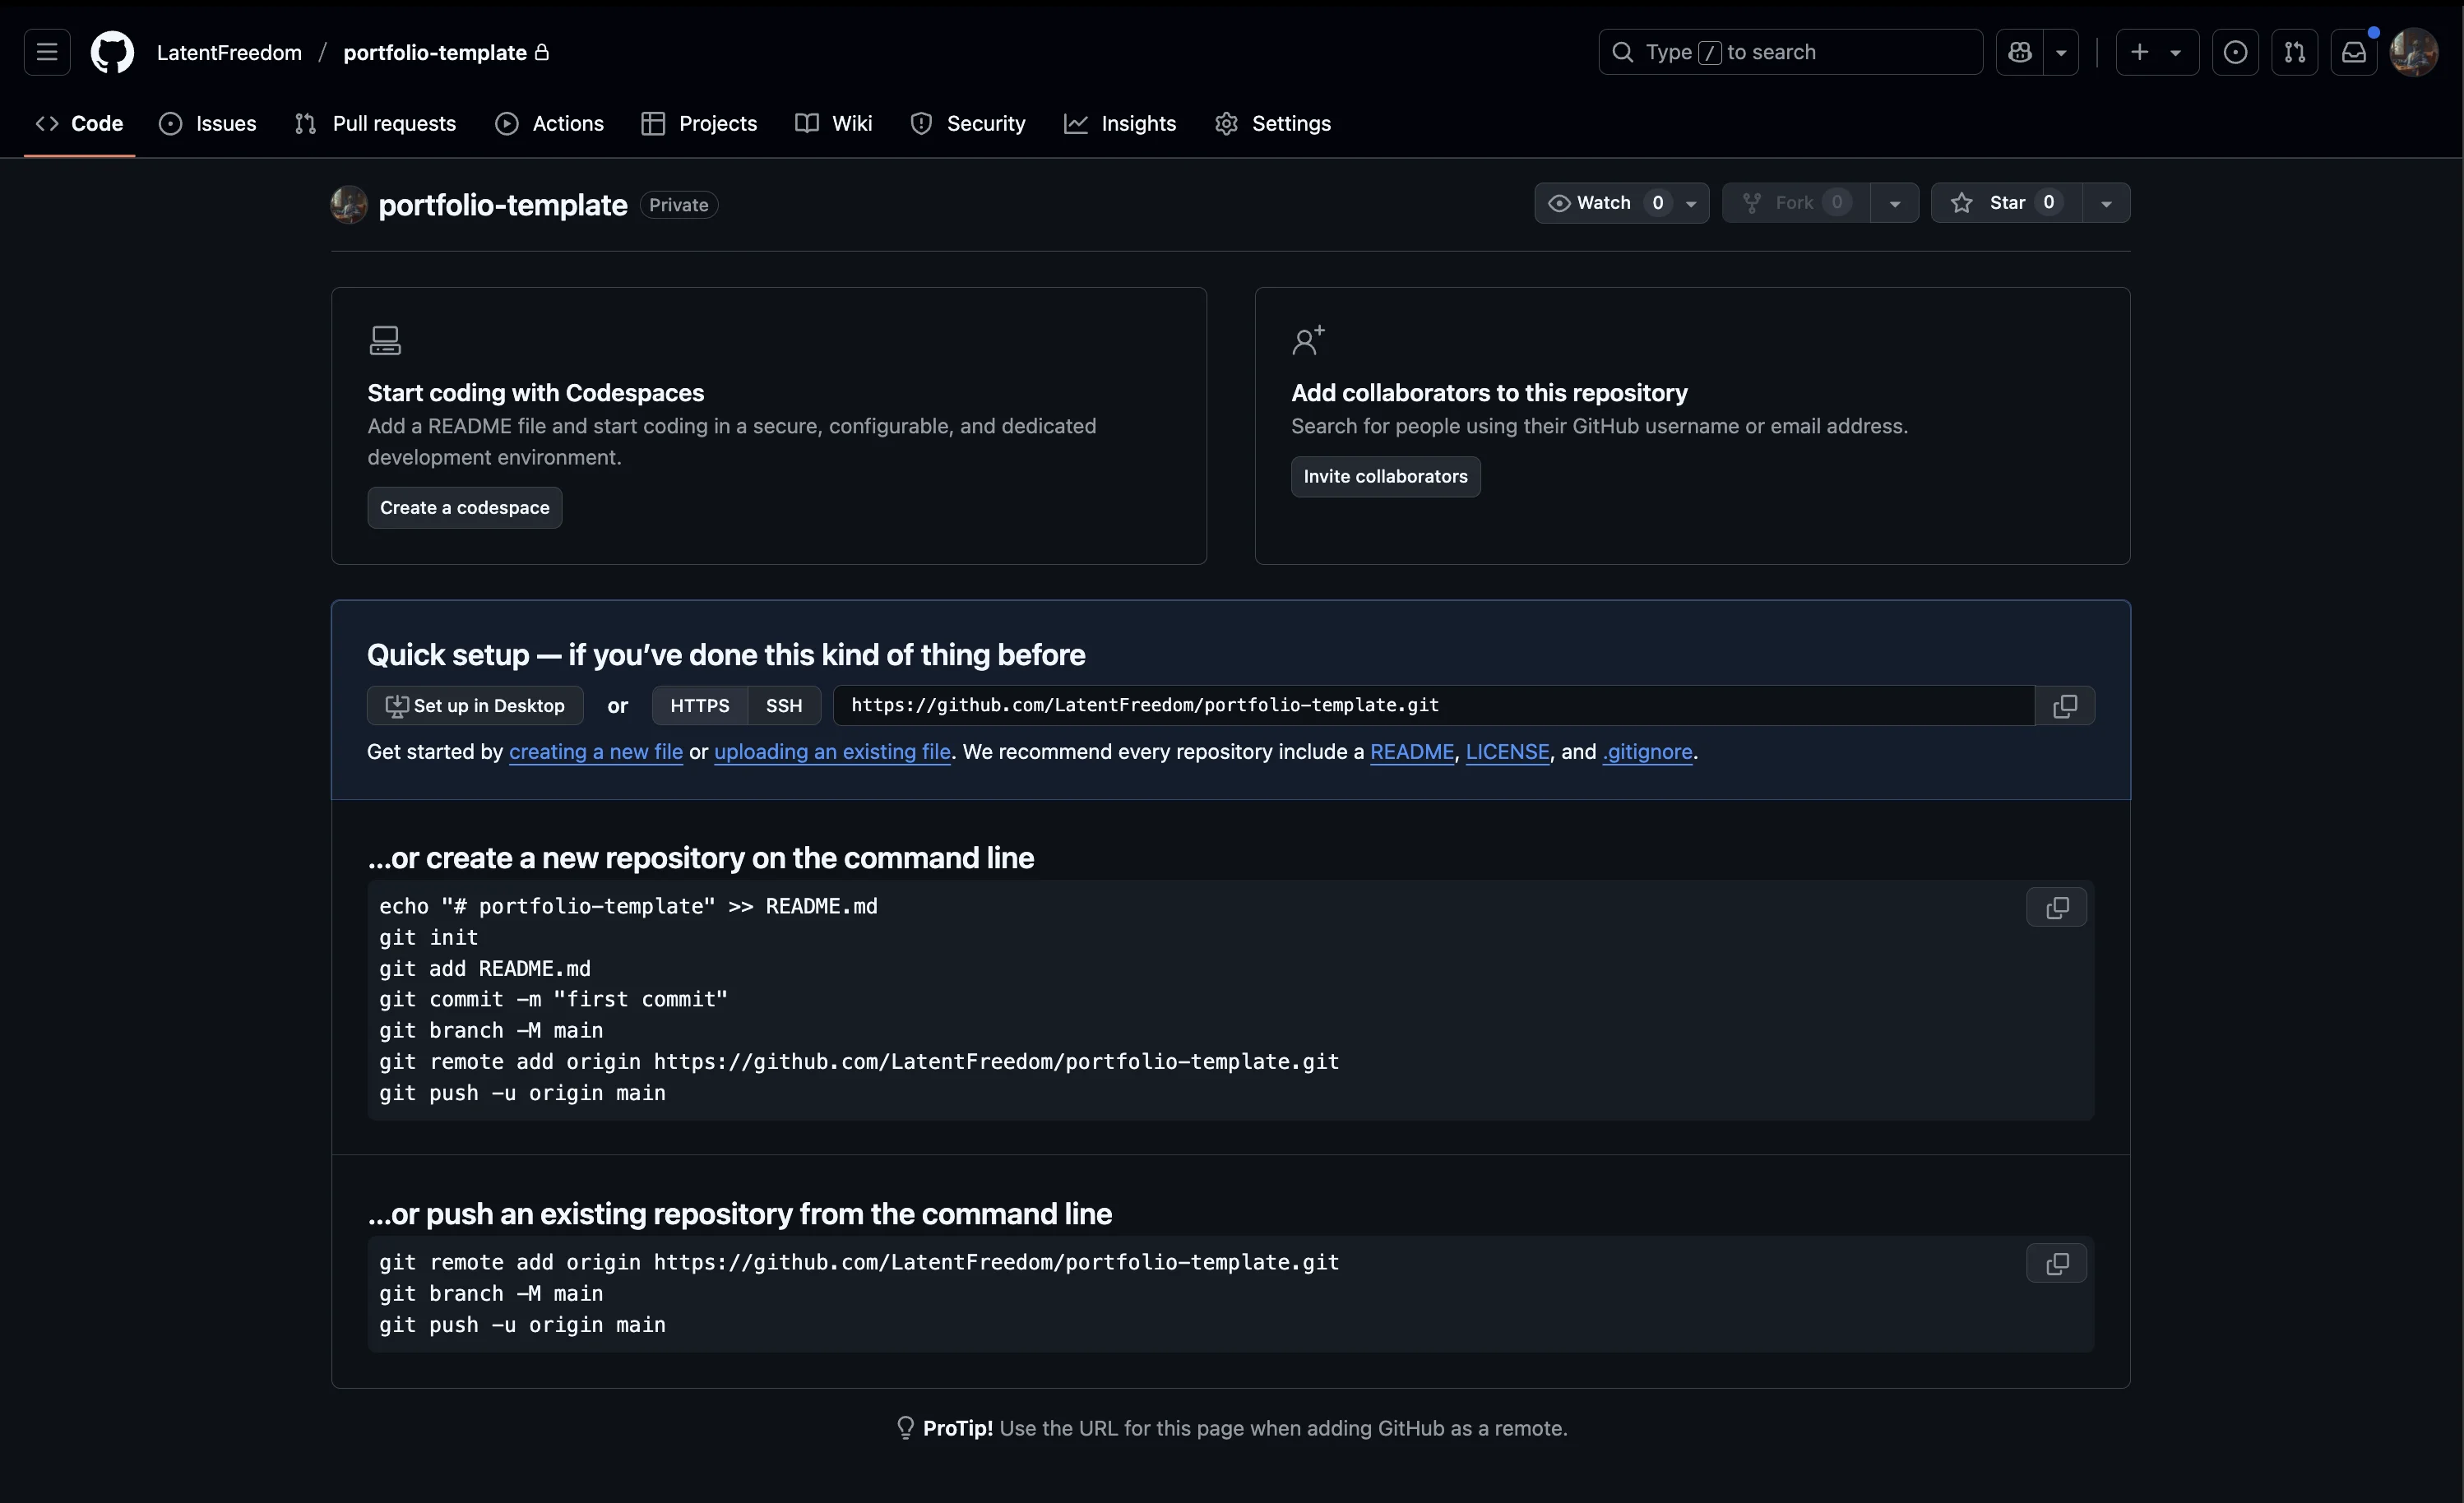
Task: Open the notifications inbox
Action: coord(2355,51)
